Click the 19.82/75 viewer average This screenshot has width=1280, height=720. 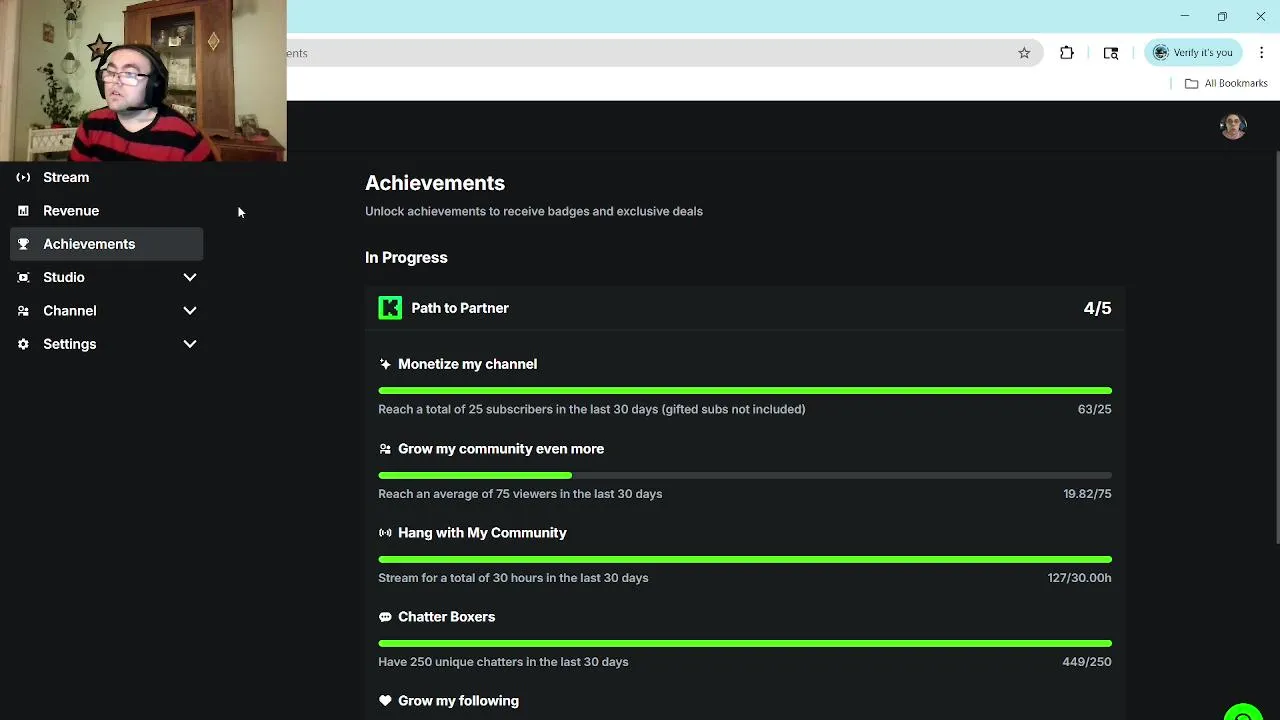pyautogui.click(x=1087, y=494)
